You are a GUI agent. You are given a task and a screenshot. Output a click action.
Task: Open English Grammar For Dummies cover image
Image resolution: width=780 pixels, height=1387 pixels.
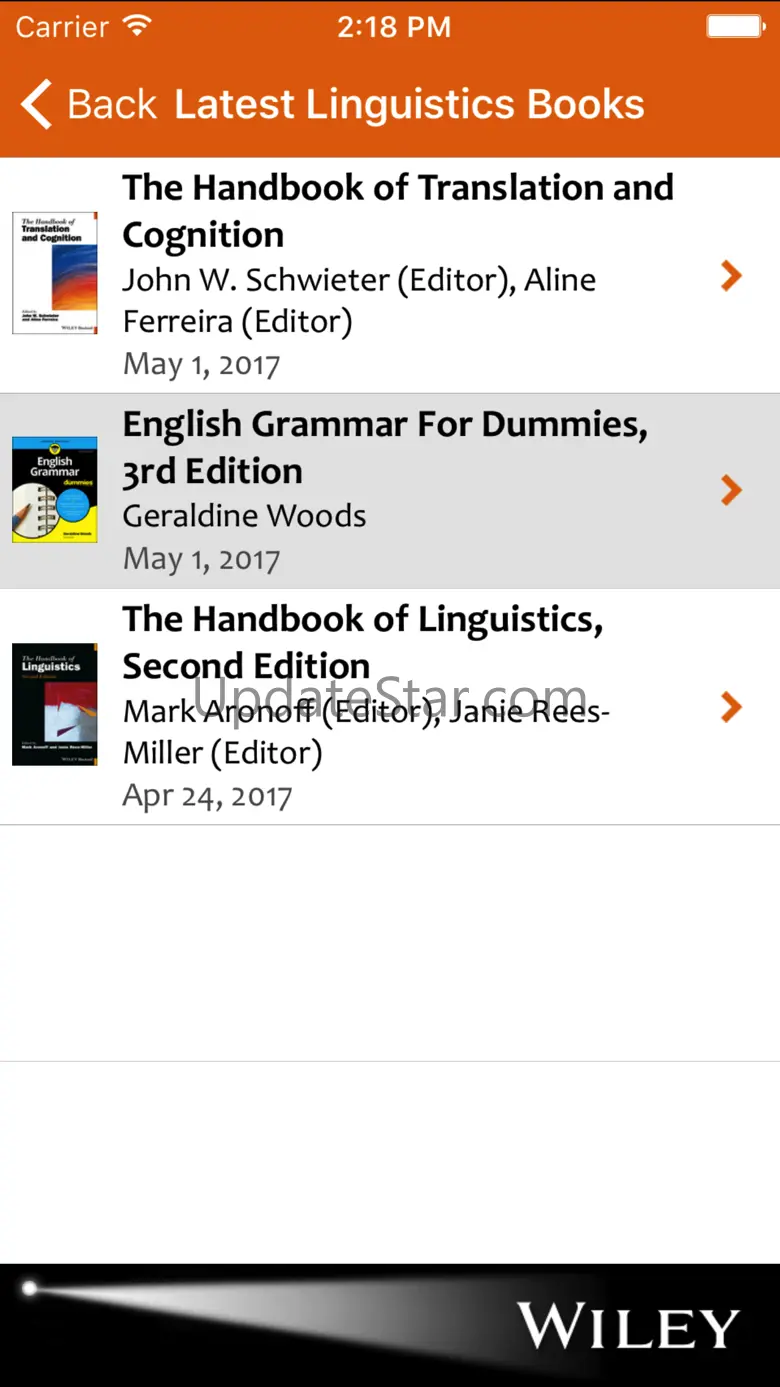point(55,490)
